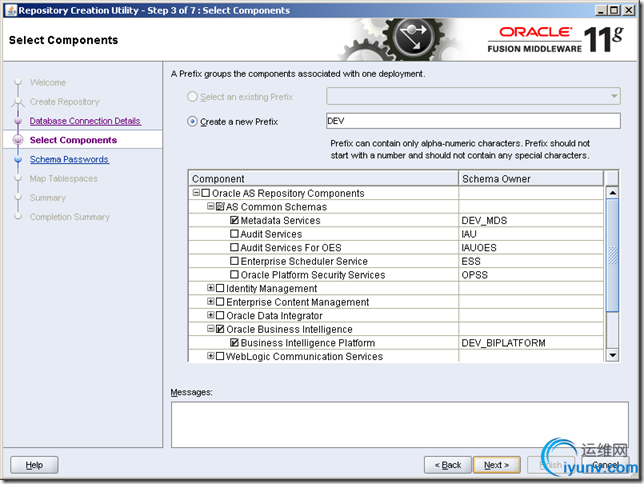Click the DEV_BIPLATFORM schema owner cell
The height and width of the screenshot is (484, 644).
(531, 343)
